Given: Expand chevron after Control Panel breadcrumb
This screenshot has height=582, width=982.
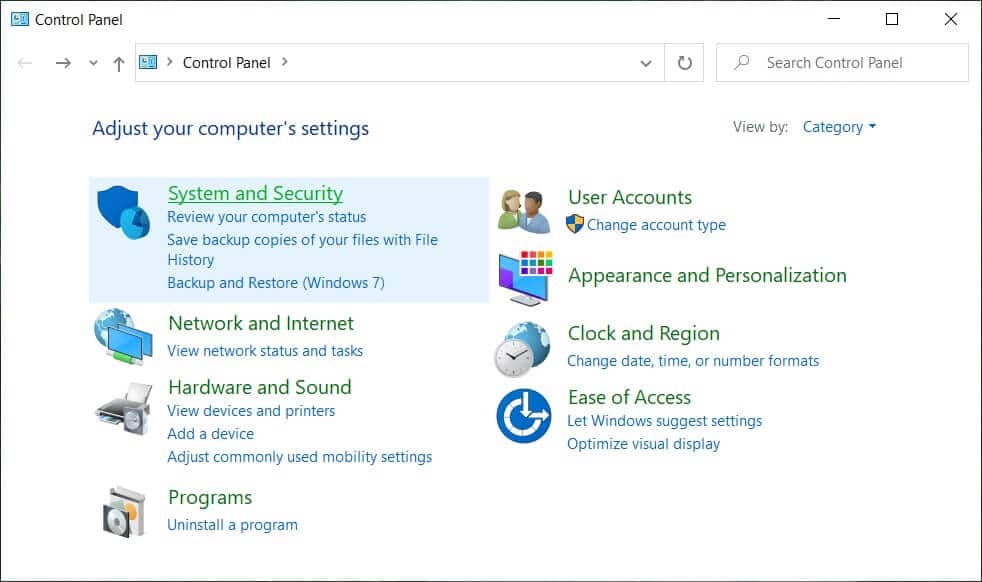Looking at the screenshot, I should coord(285,62).
